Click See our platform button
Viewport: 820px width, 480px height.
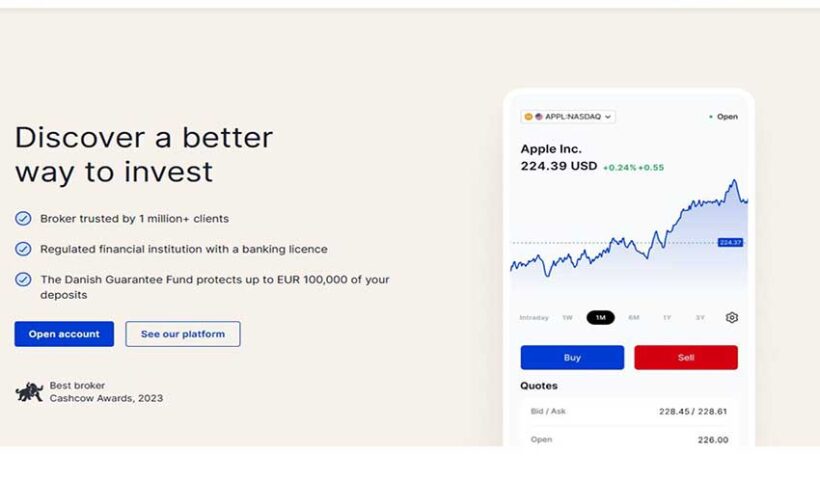(183, 334)
